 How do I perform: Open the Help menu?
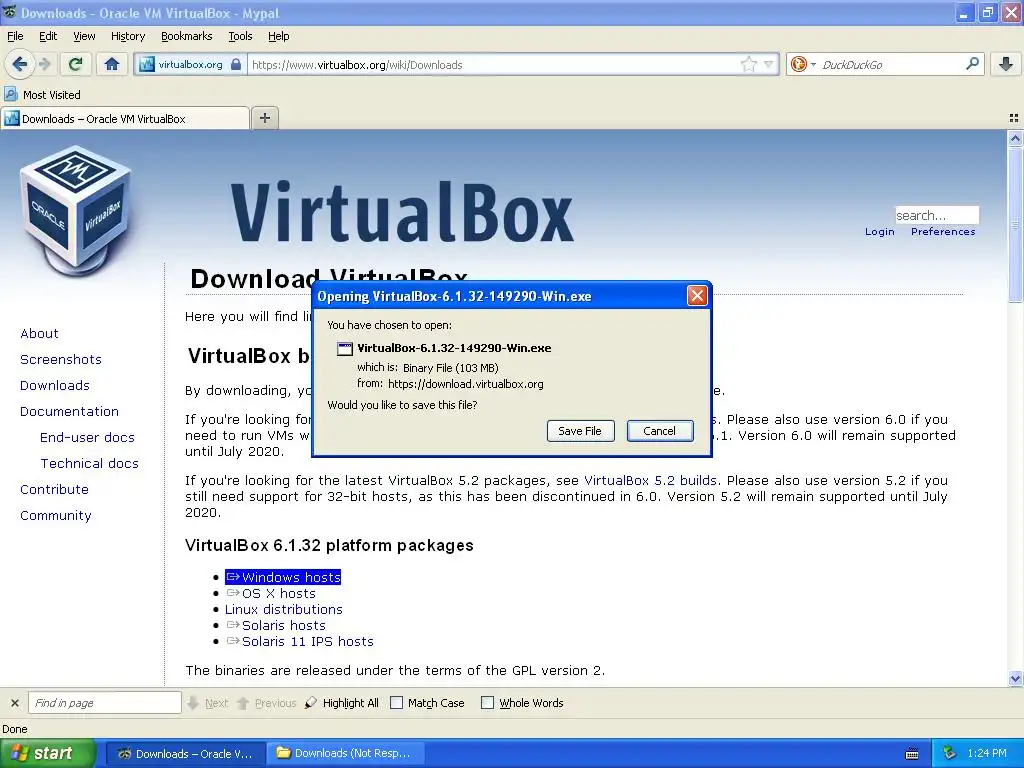tap(279, 36)
